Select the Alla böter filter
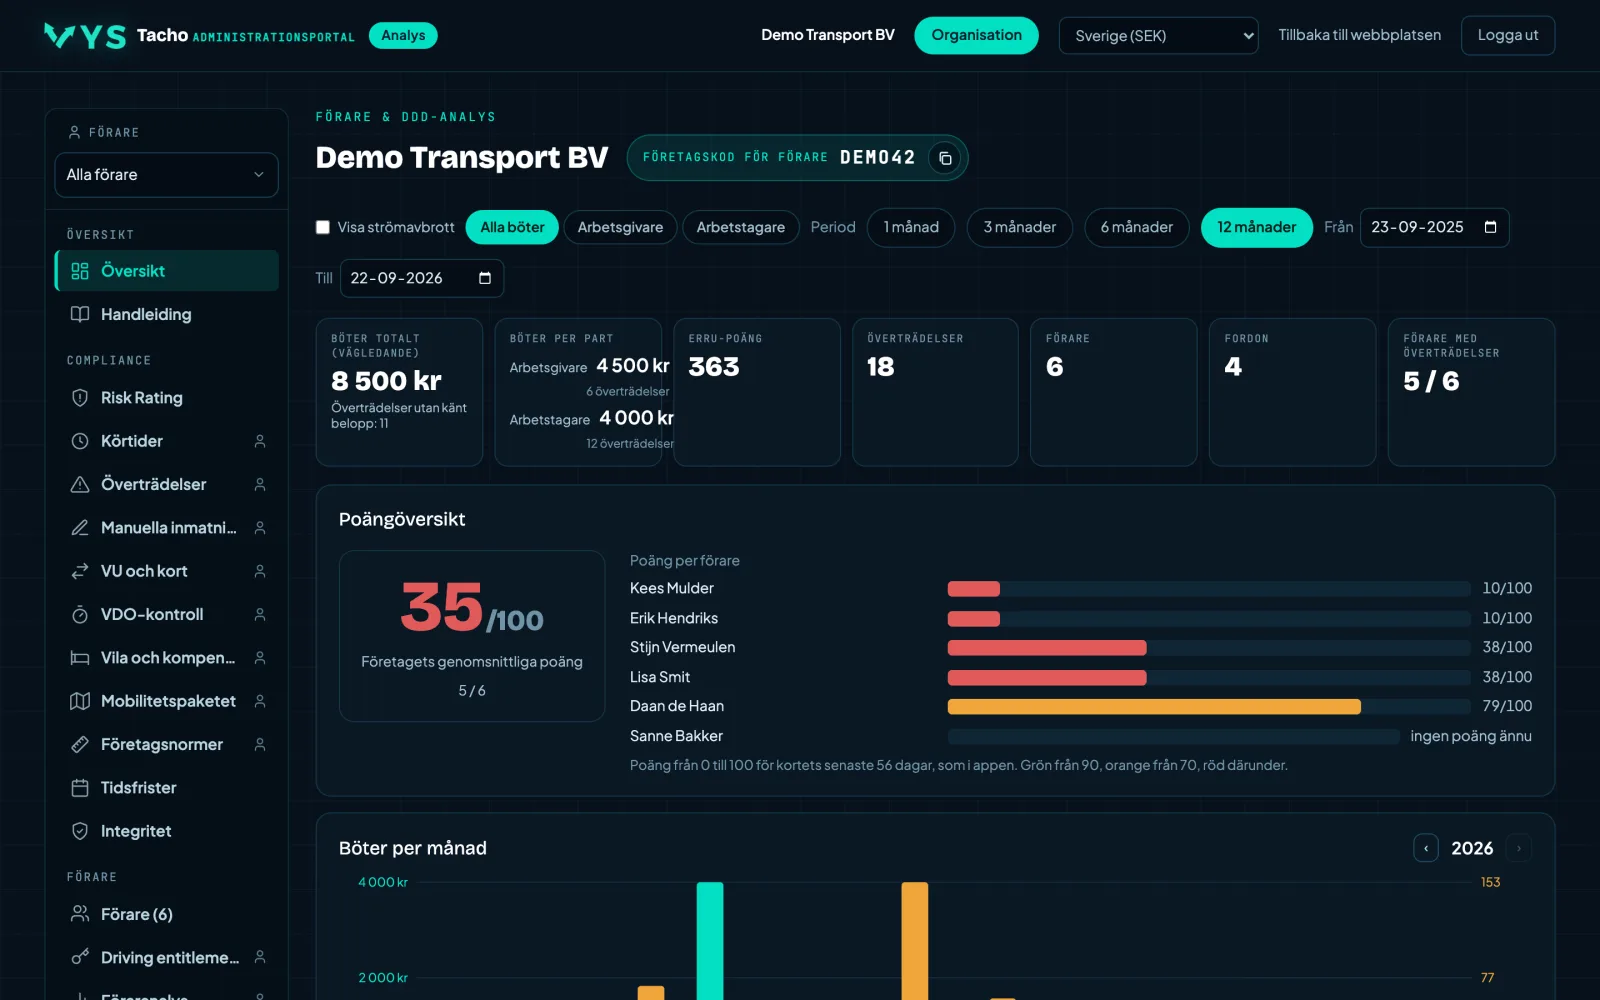Screen dimensions: 1600x1000 (512, 227)
